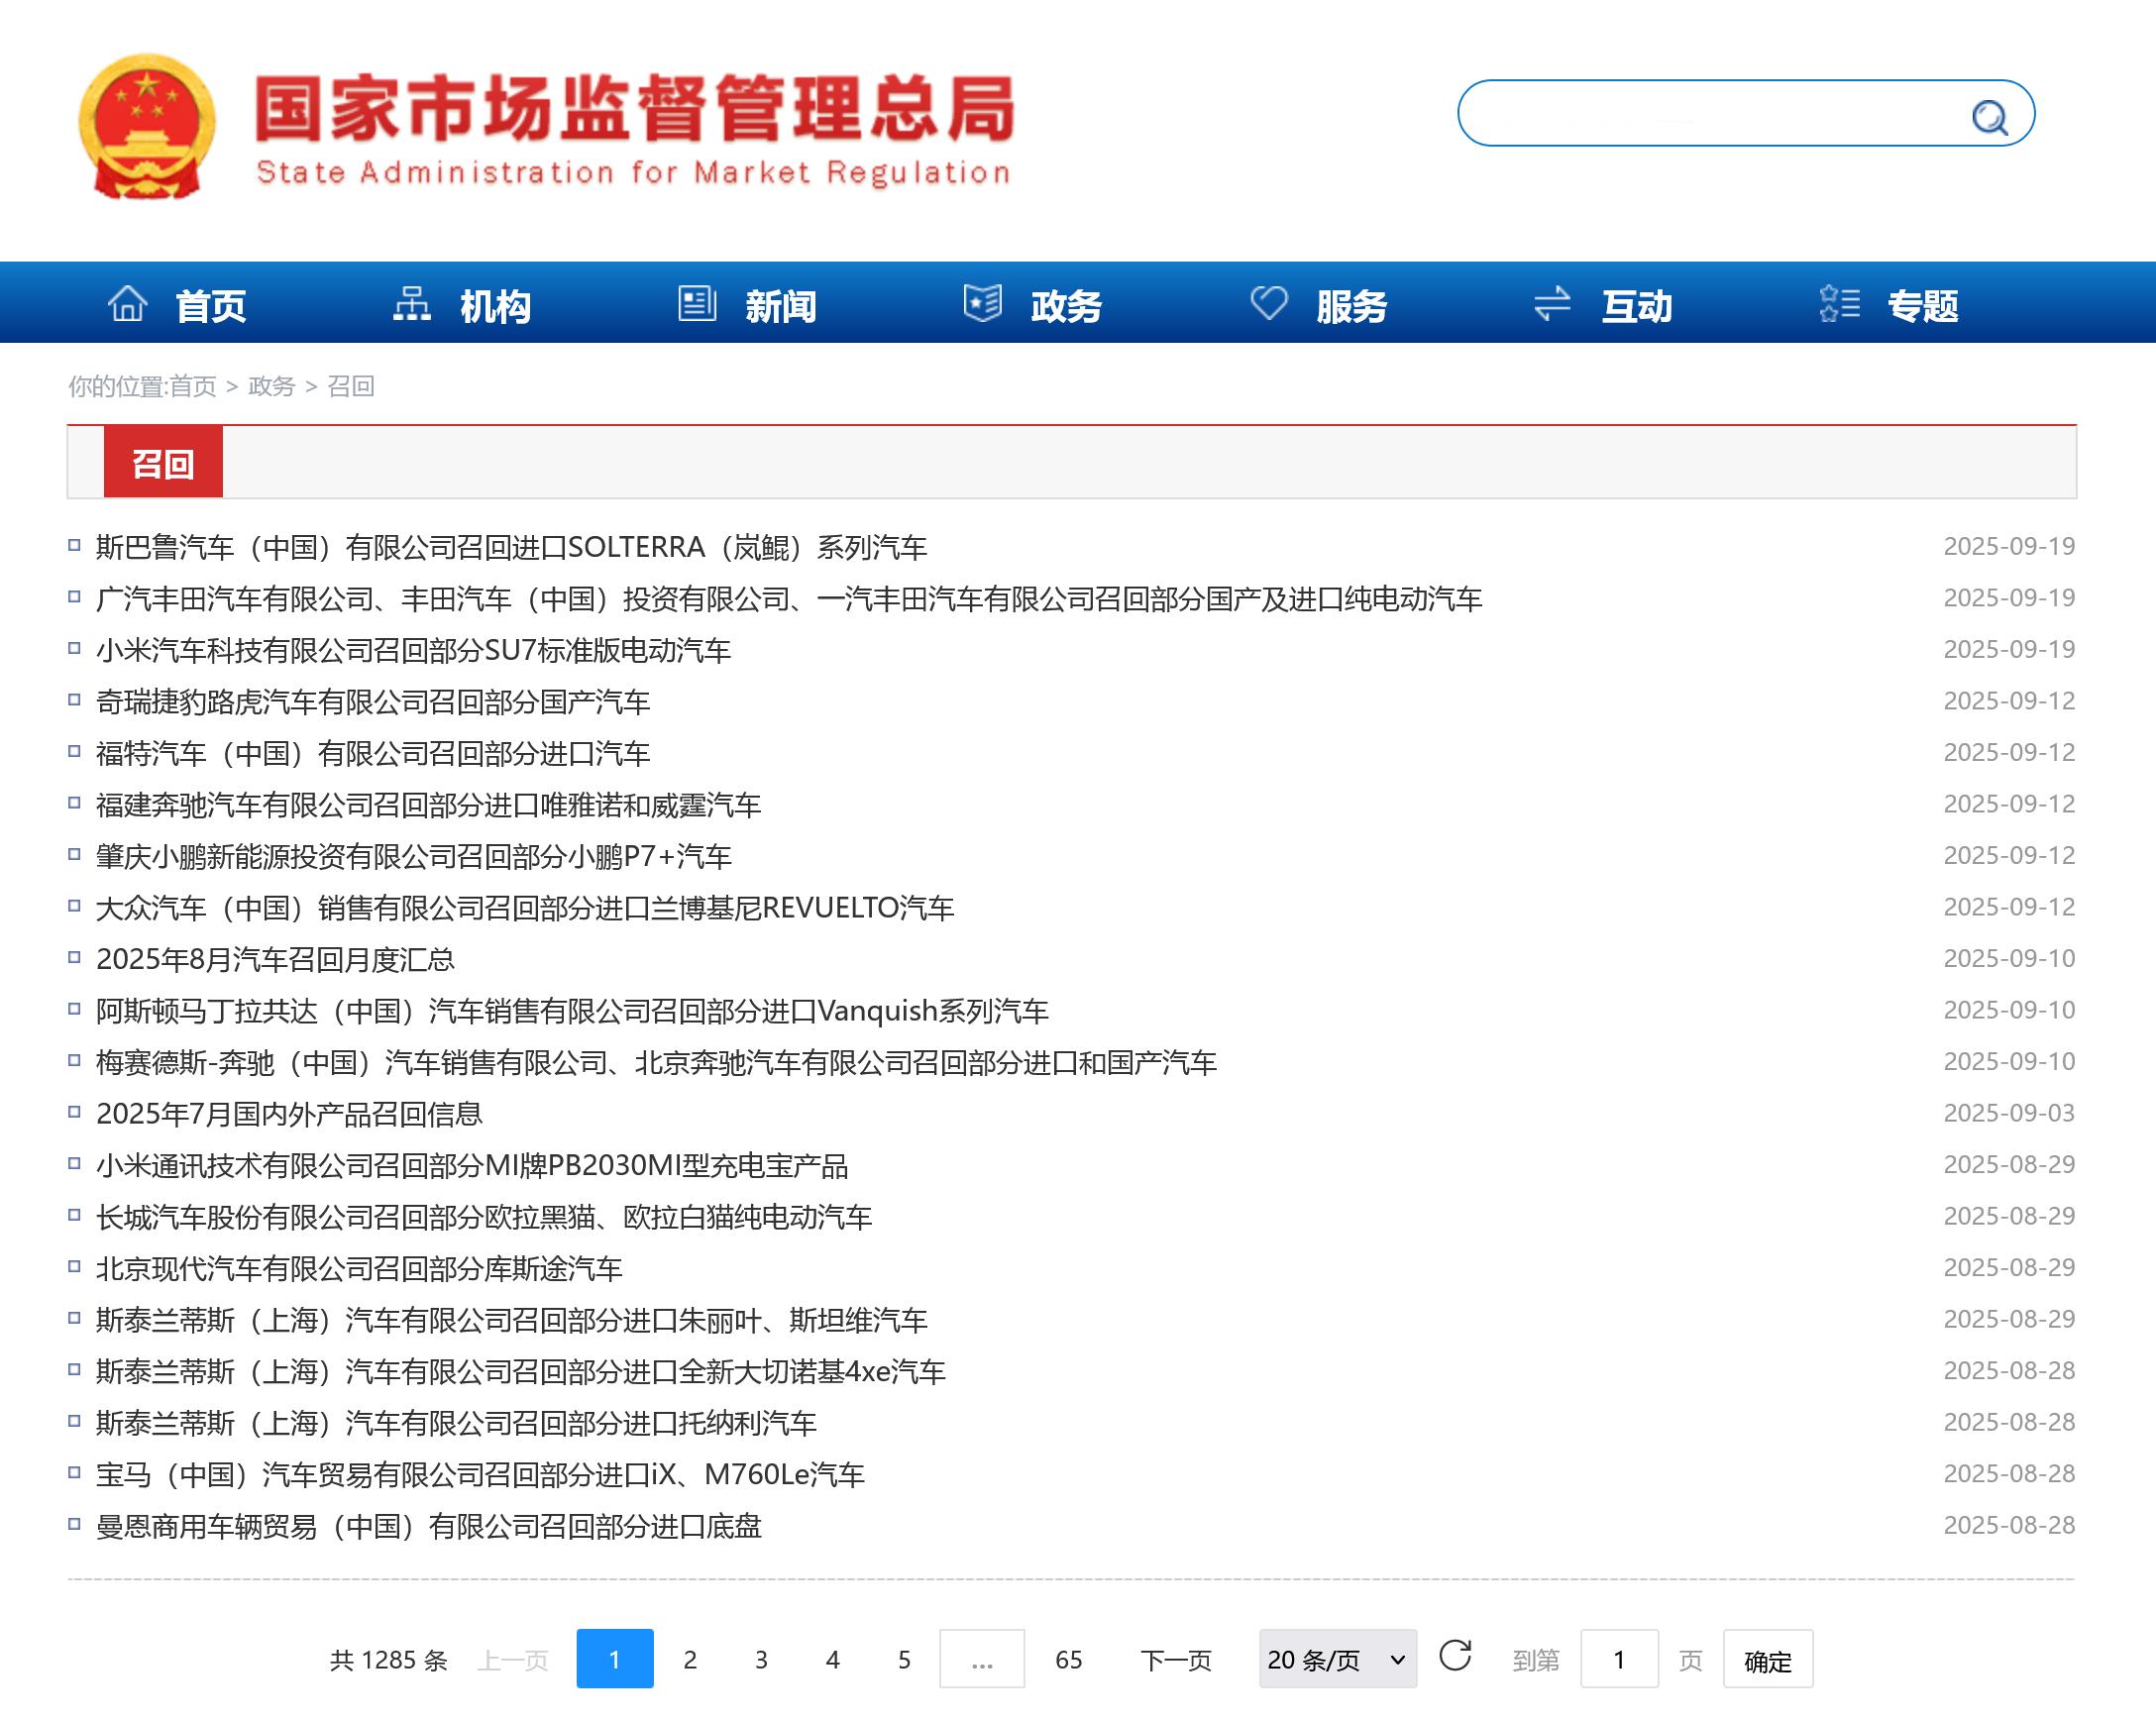Go to 下一页
Viewport: 2156px width, 1724px height.
(x=1176, y=1660)
